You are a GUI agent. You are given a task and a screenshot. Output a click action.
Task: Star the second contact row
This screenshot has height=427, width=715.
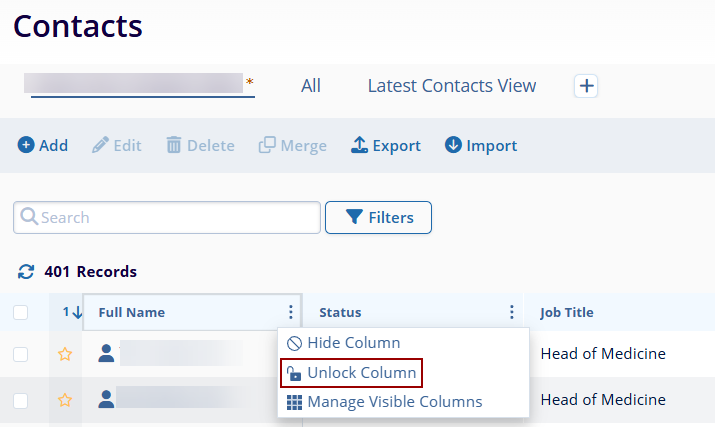[65, 400]
